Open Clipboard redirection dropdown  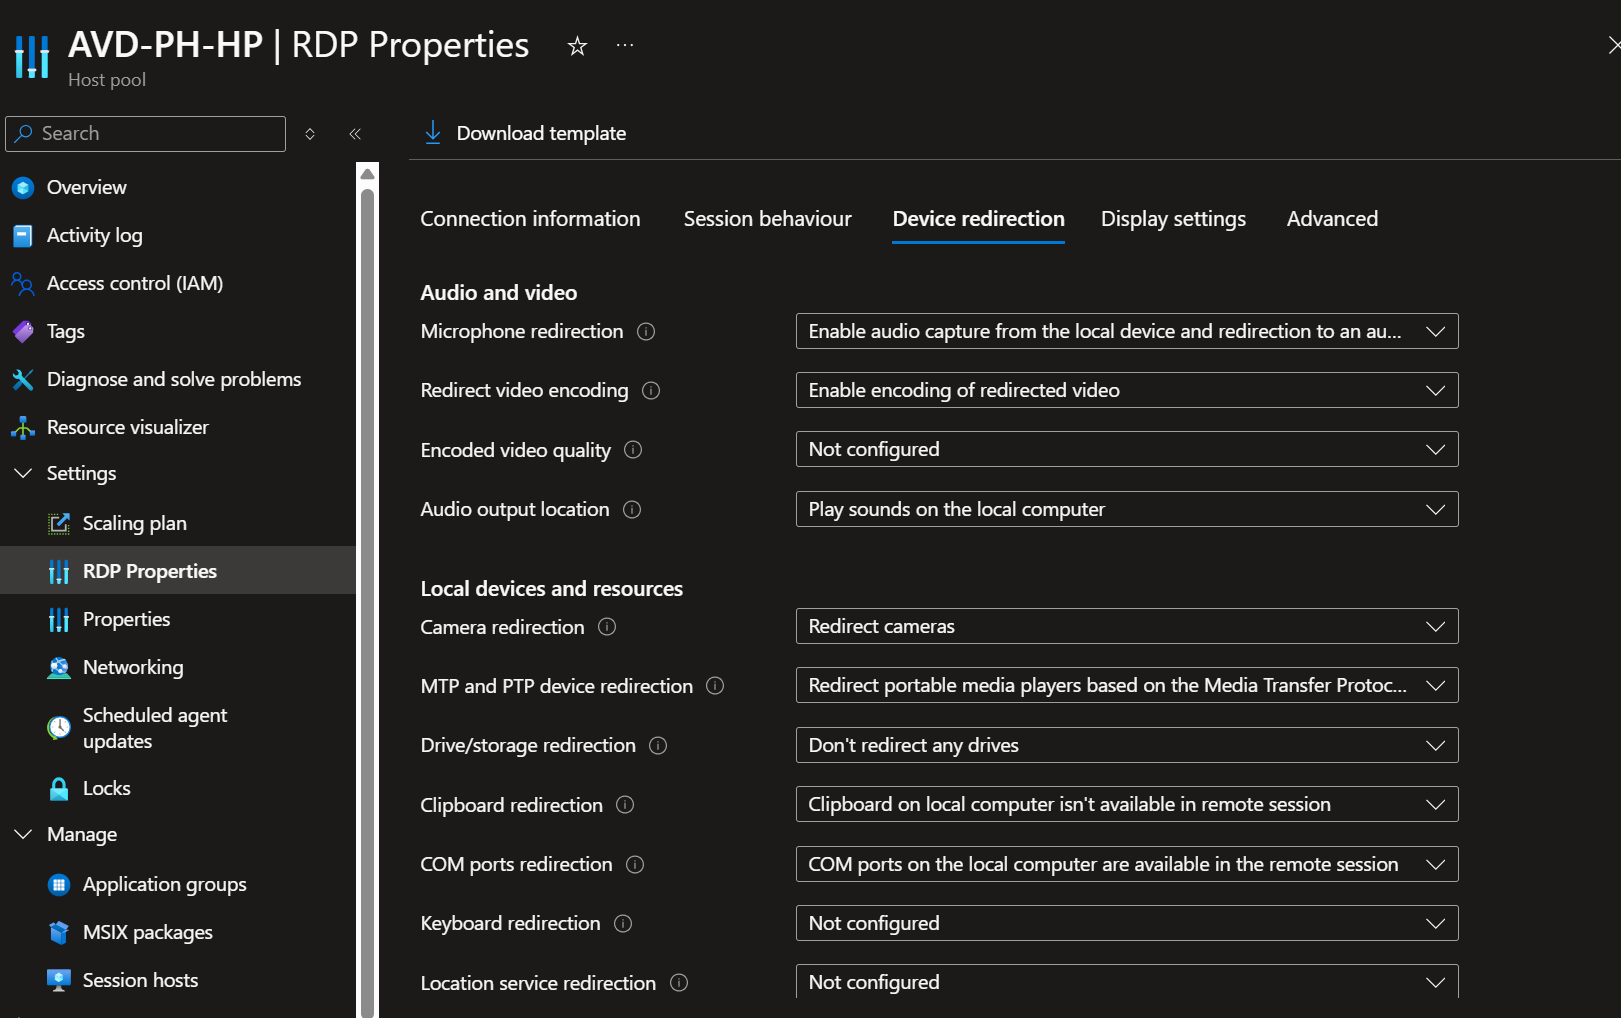tap(1127, 804)
